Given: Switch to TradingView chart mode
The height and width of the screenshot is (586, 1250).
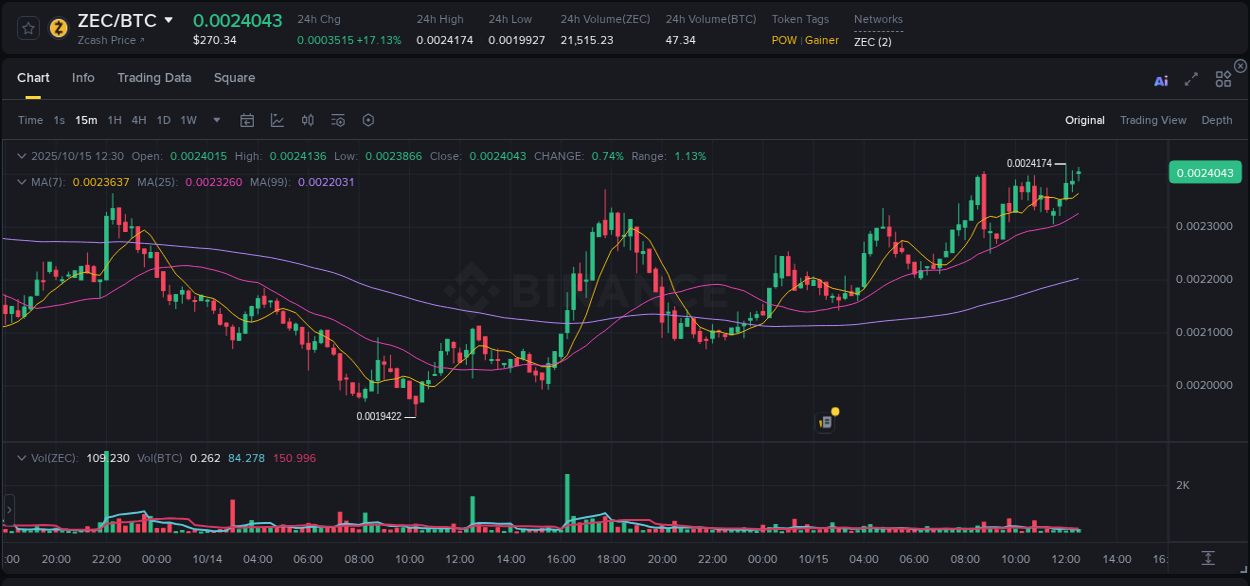Looking at the screenshot, I should pyautogui.click(x=1153, y=120).
